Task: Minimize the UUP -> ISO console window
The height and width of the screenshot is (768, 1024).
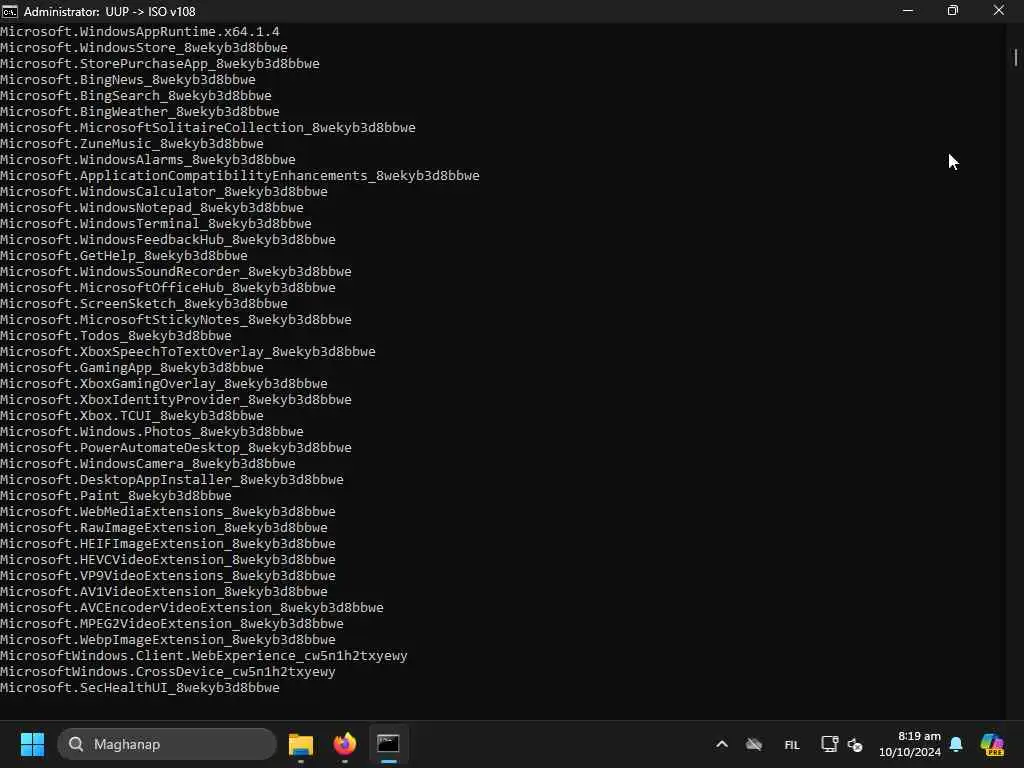Action: click(x=908, y=11)
